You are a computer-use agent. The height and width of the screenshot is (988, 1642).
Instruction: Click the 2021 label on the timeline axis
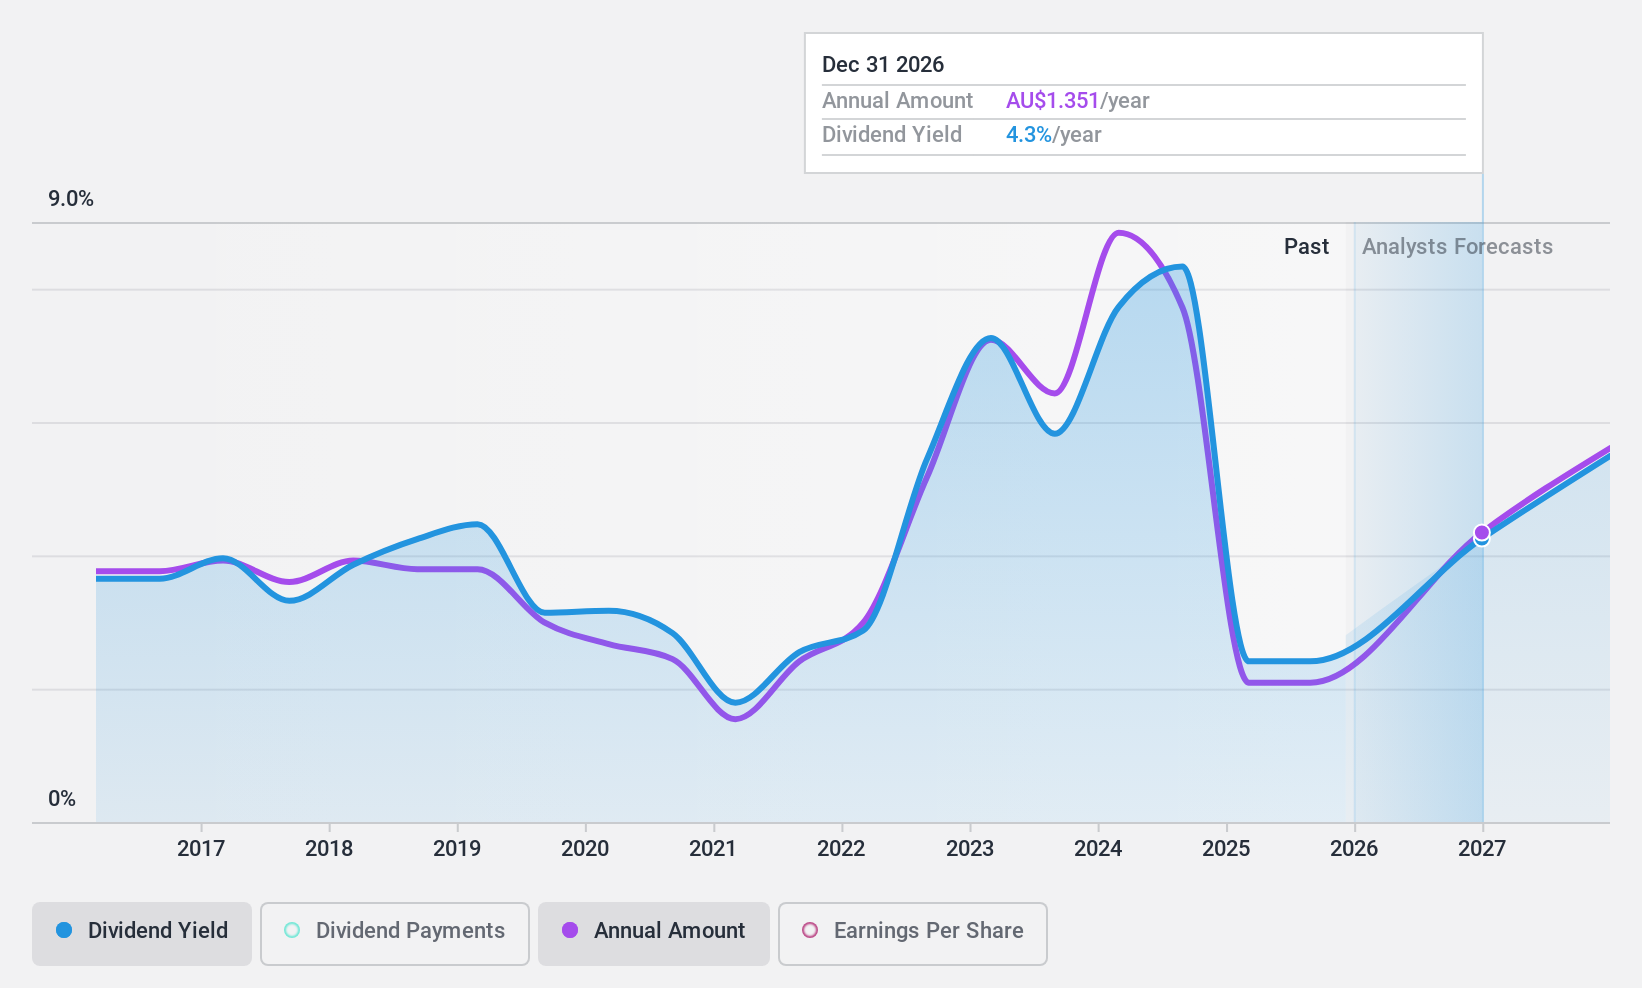713,849
